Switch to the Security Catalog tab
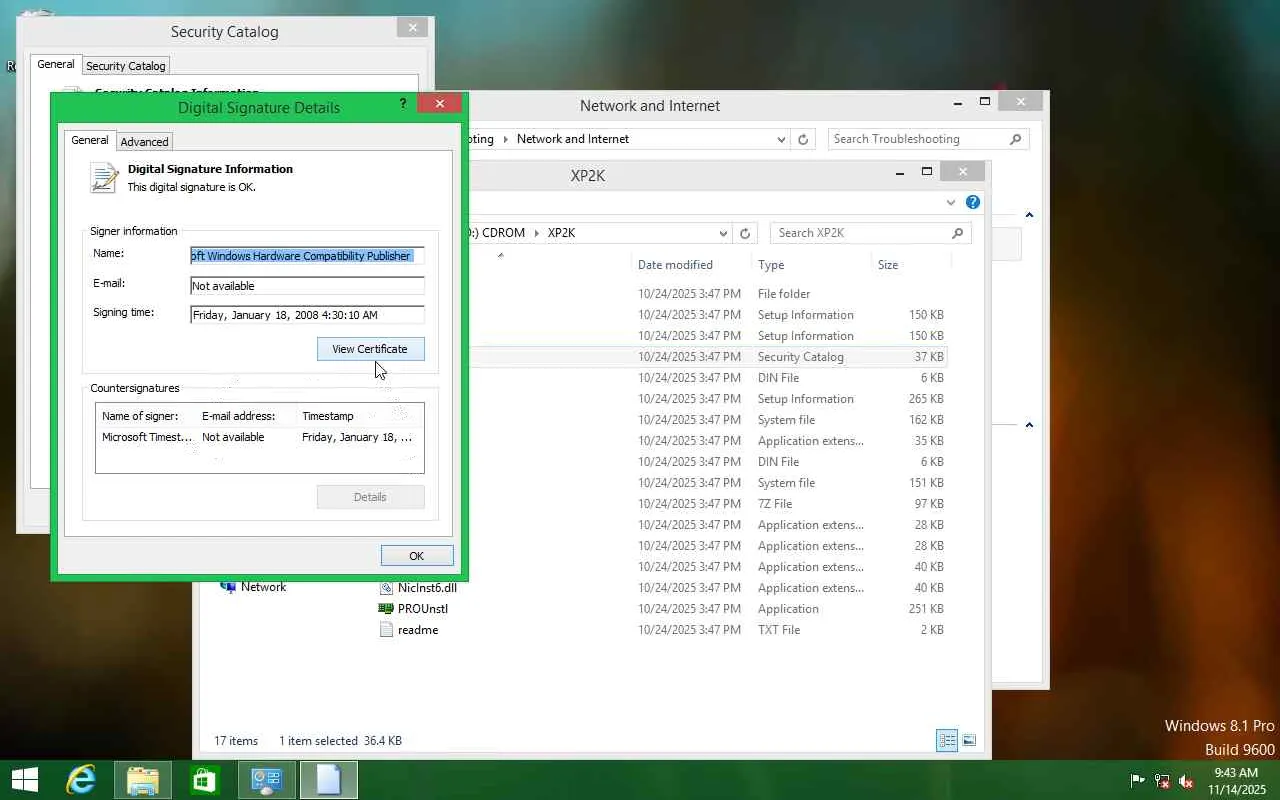Screen dimensions: 1280x800 coord(125,66)
